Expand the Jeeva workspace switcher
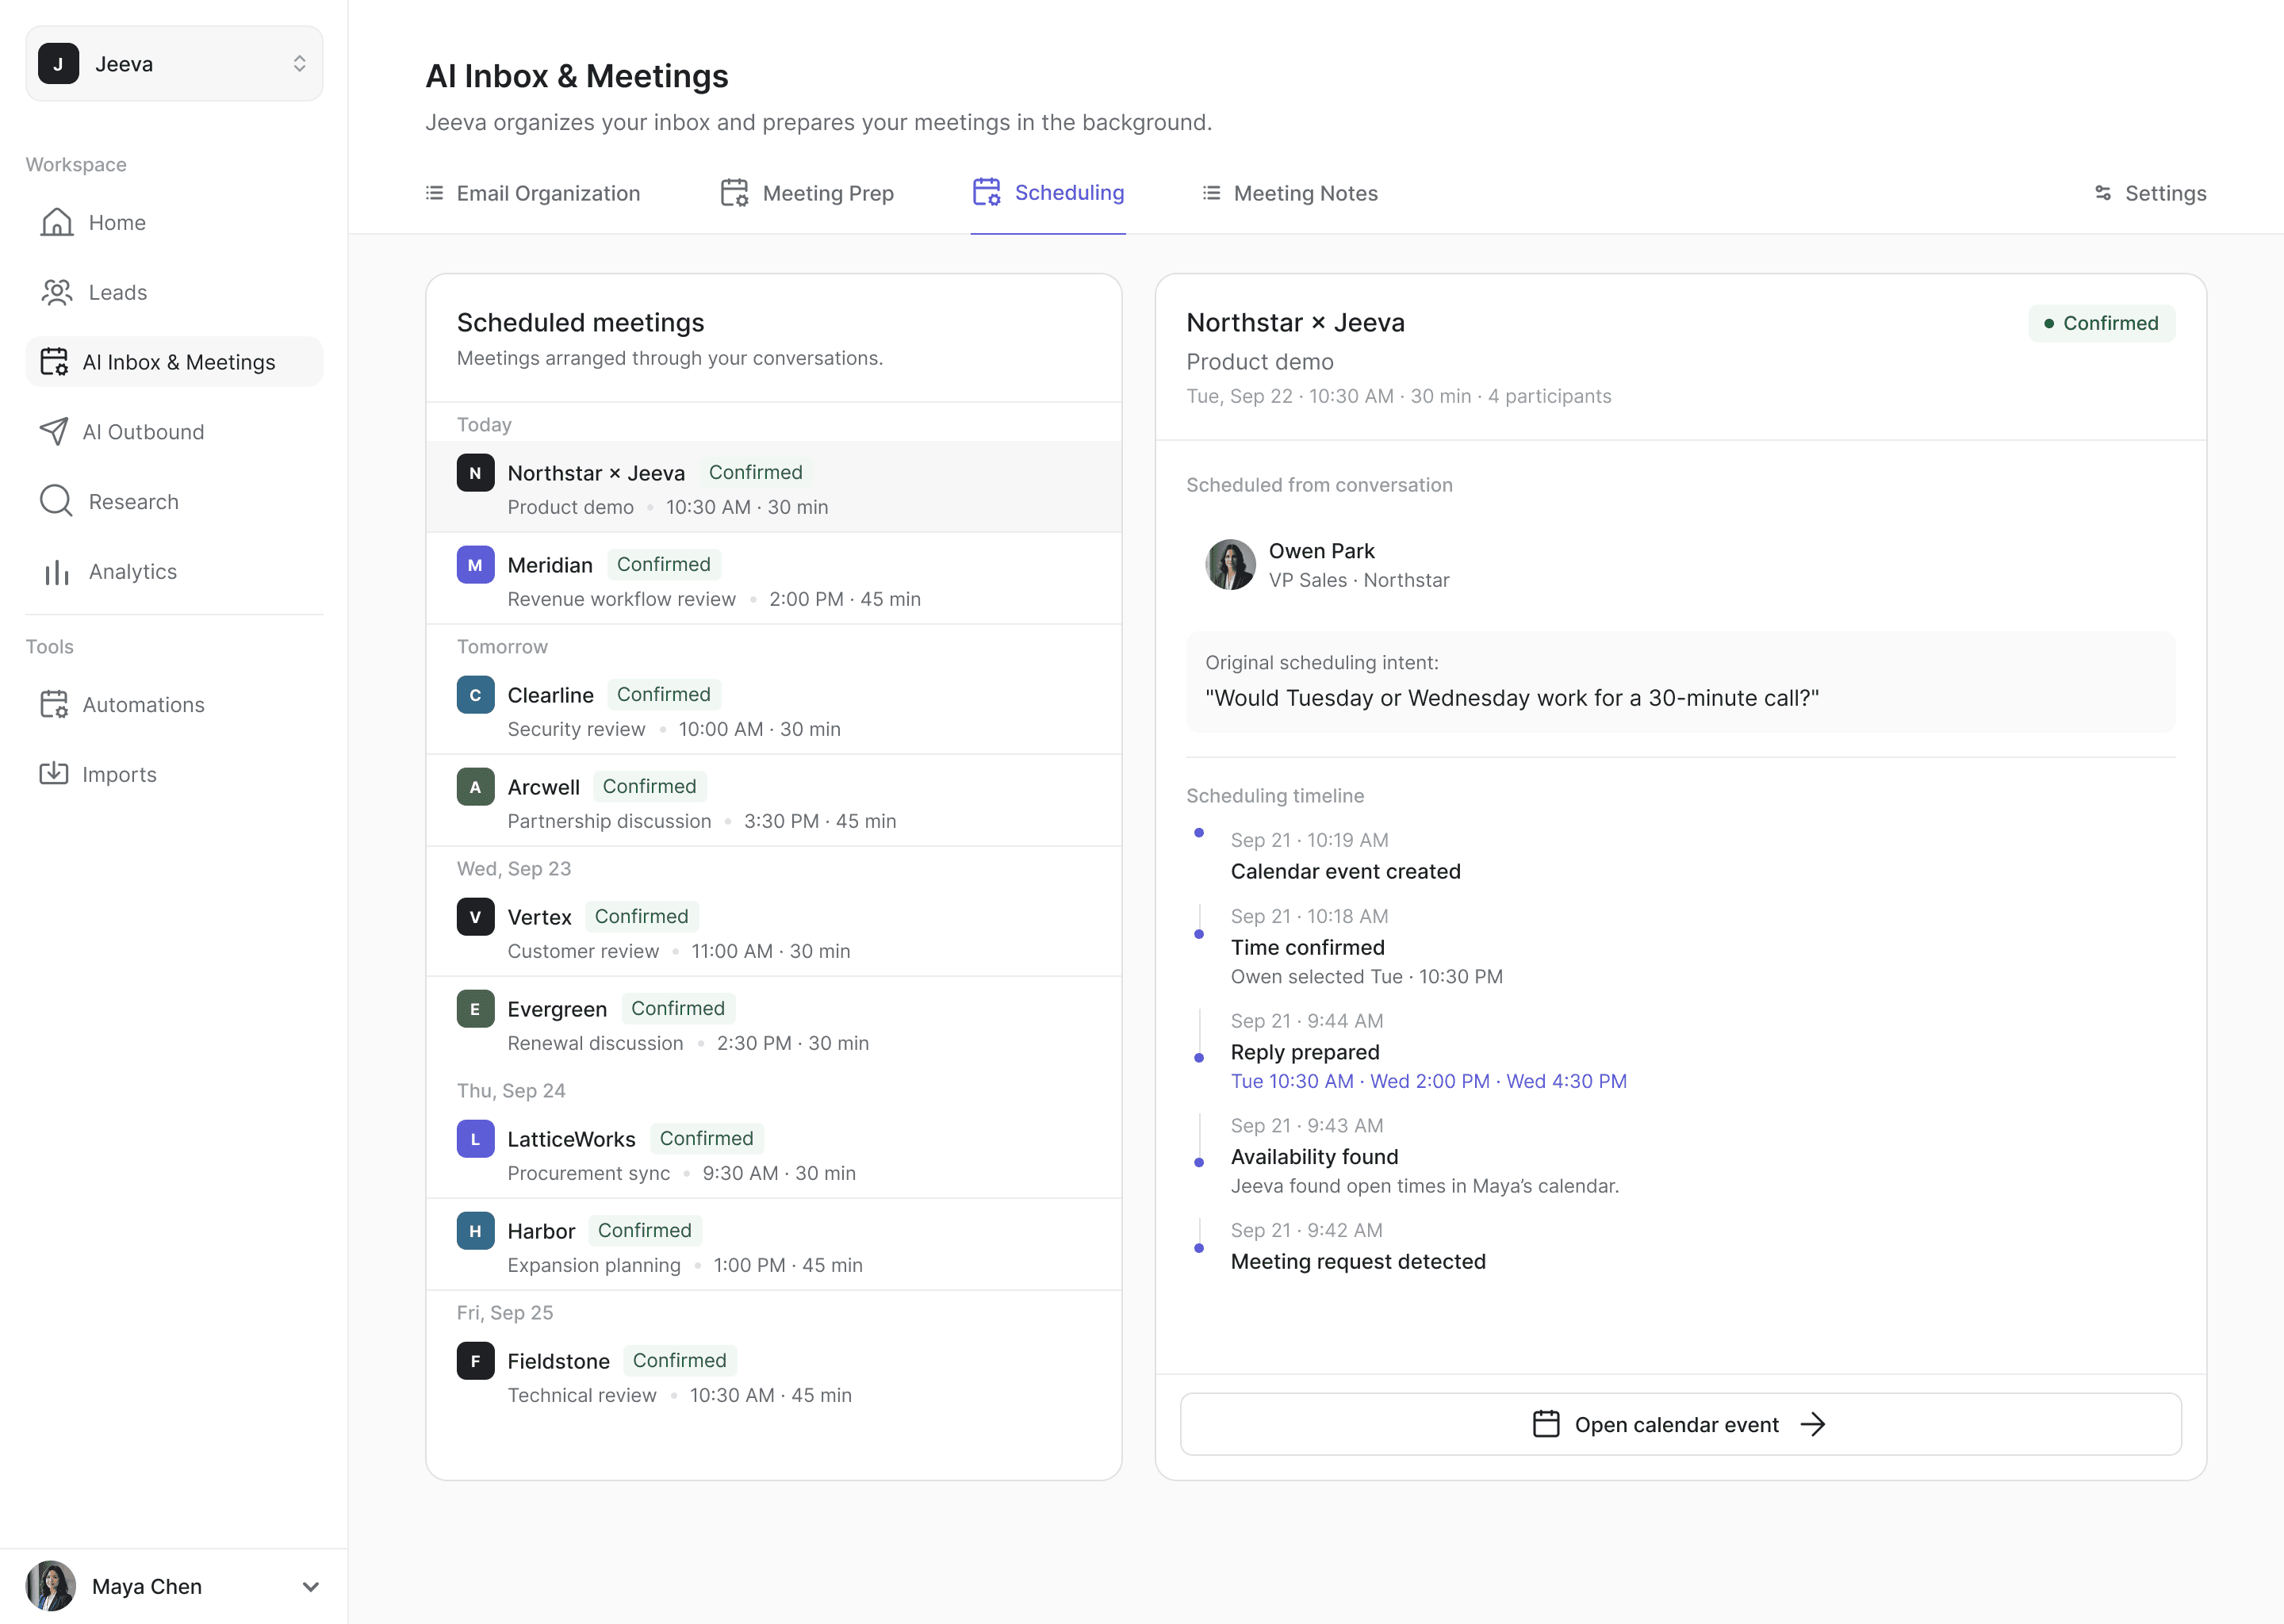 tap(174, 64)
